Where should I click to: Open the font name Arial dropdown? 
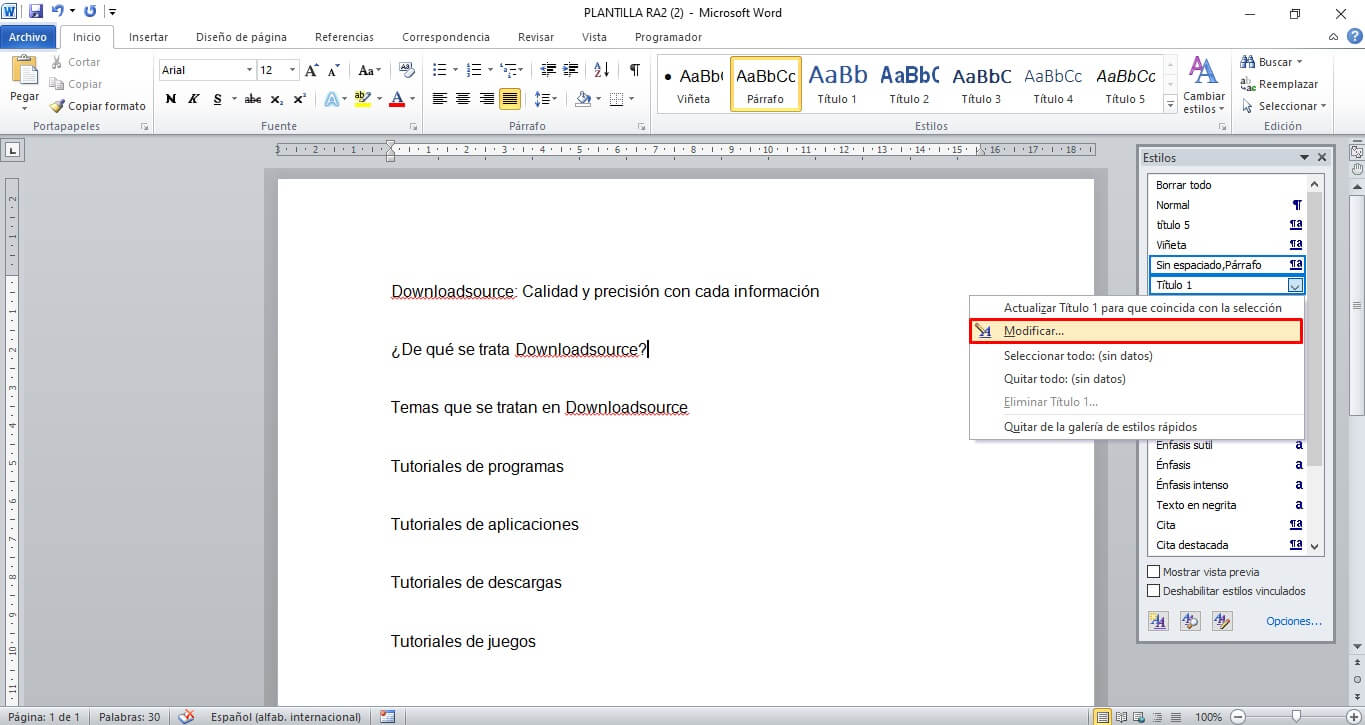click(249, 70)
